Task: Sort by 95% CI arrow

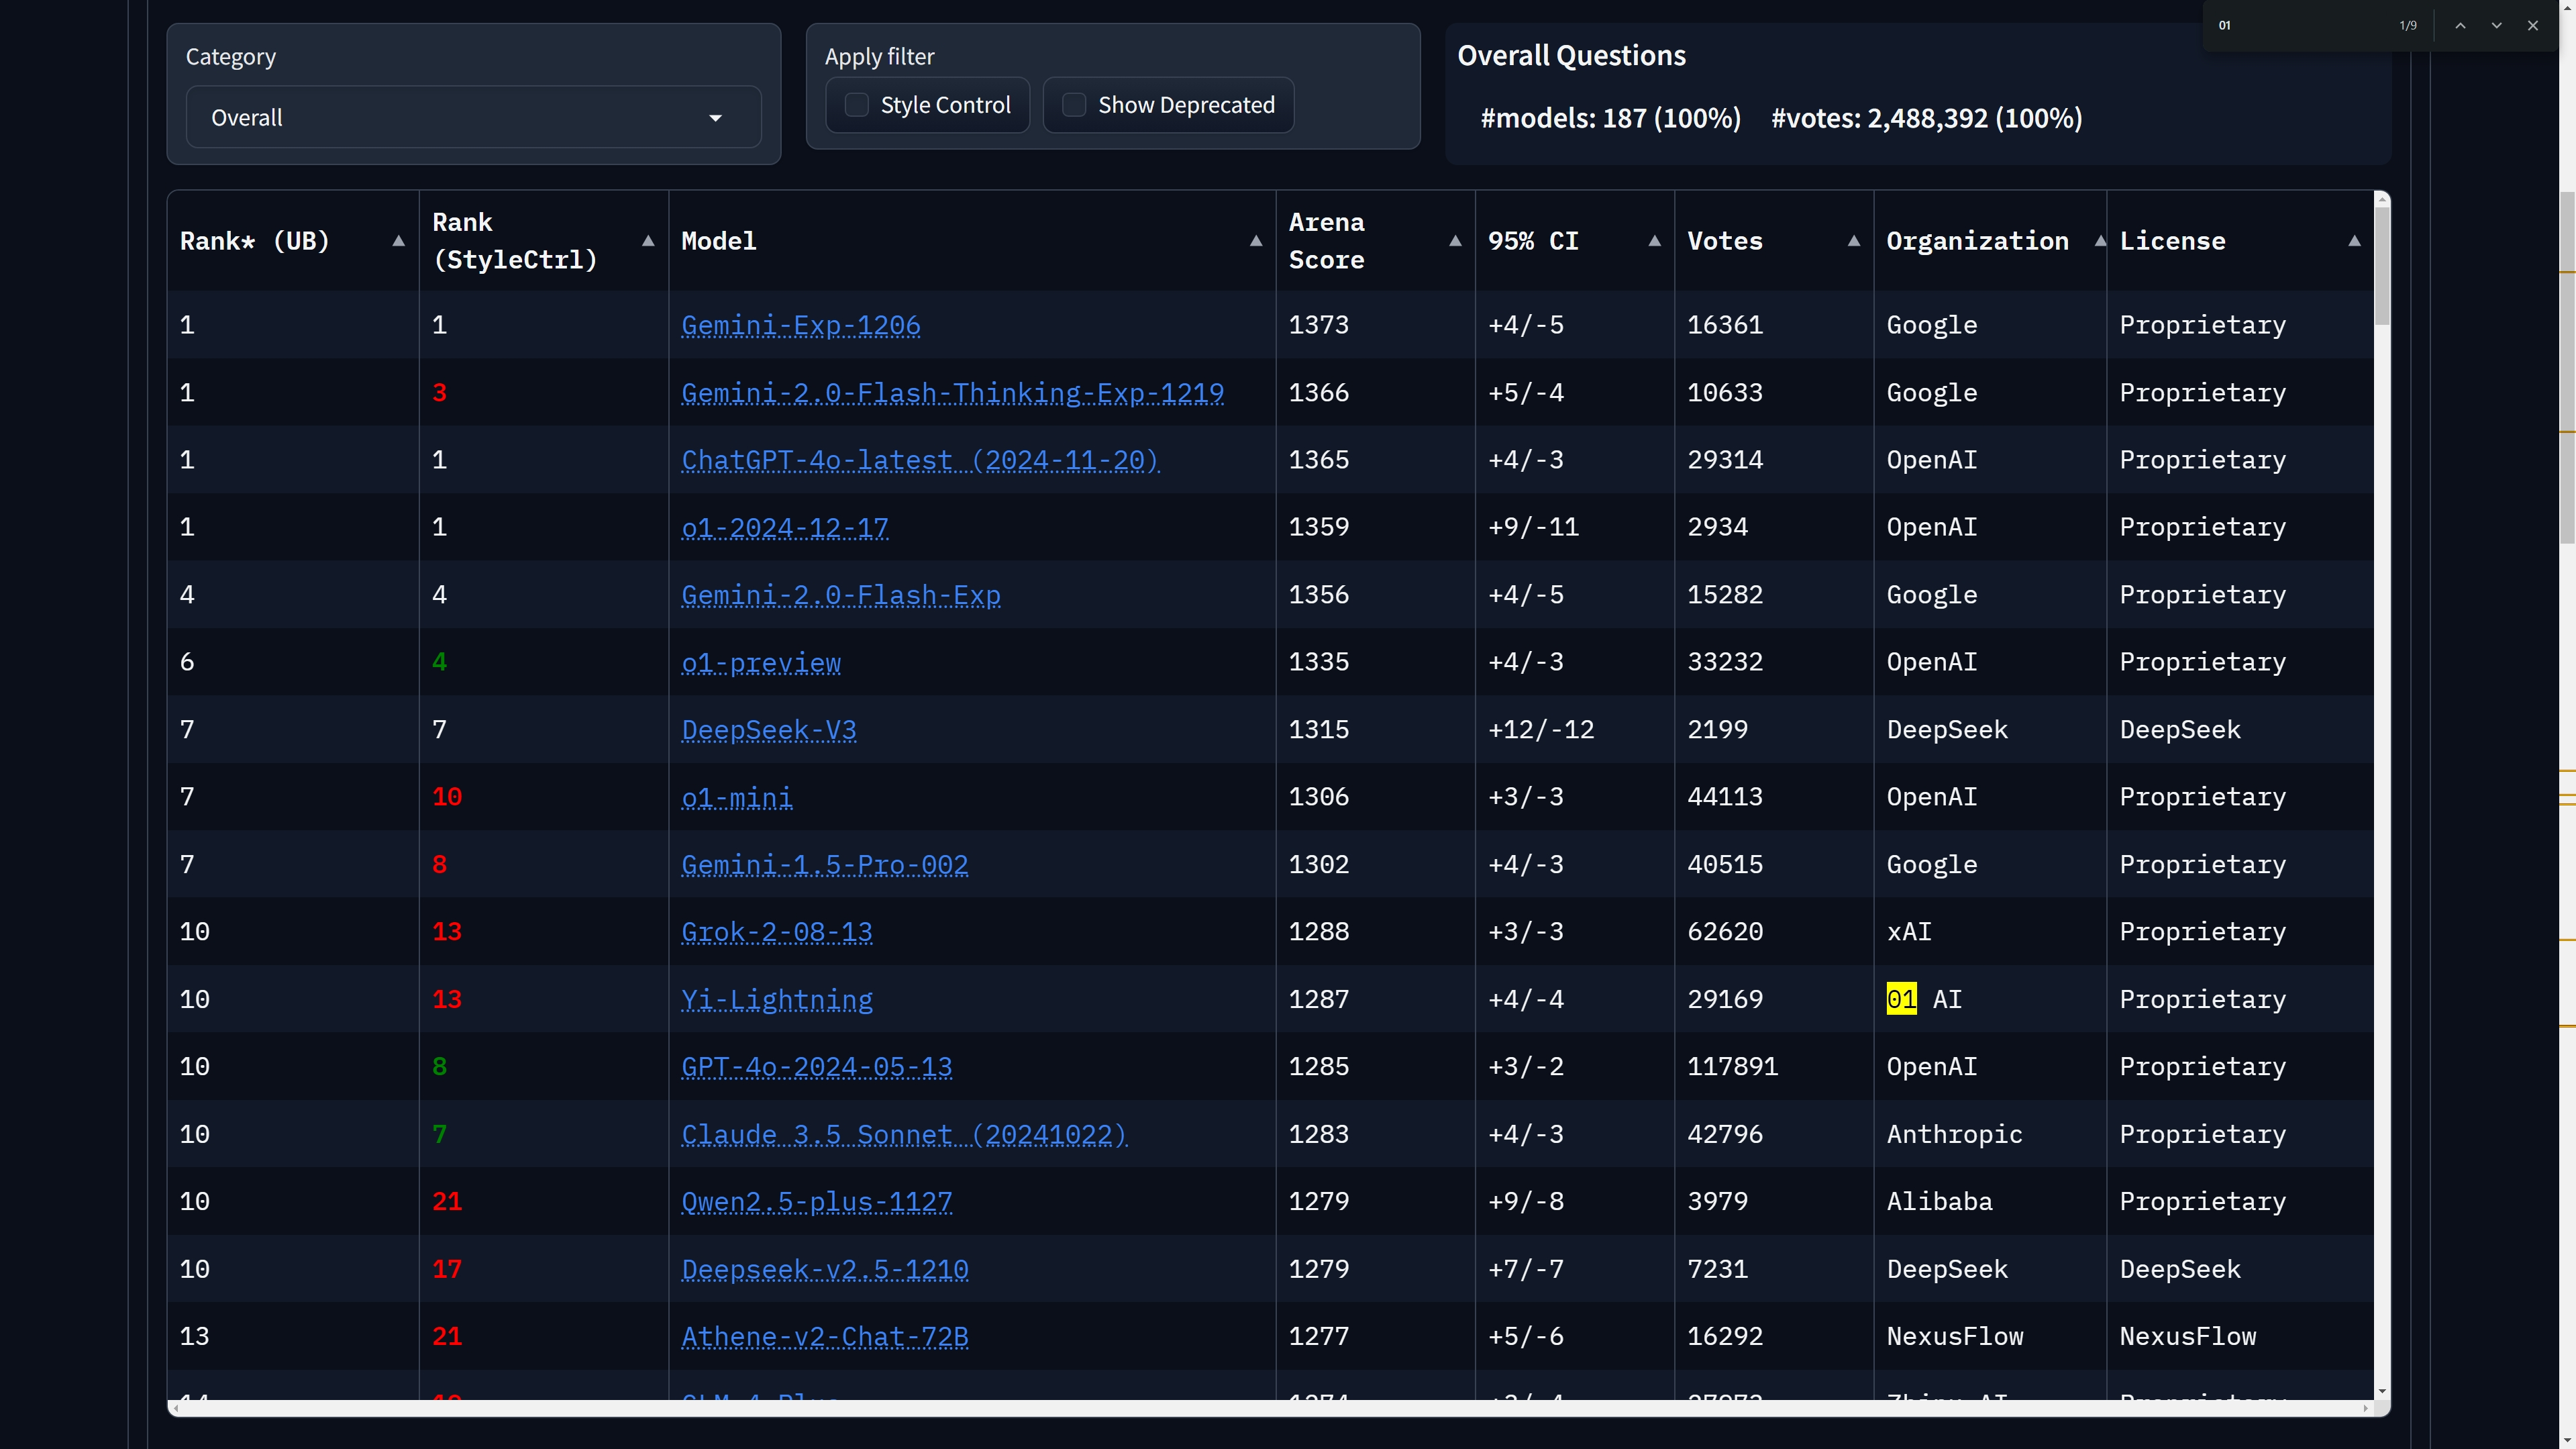Action: 1654,241
